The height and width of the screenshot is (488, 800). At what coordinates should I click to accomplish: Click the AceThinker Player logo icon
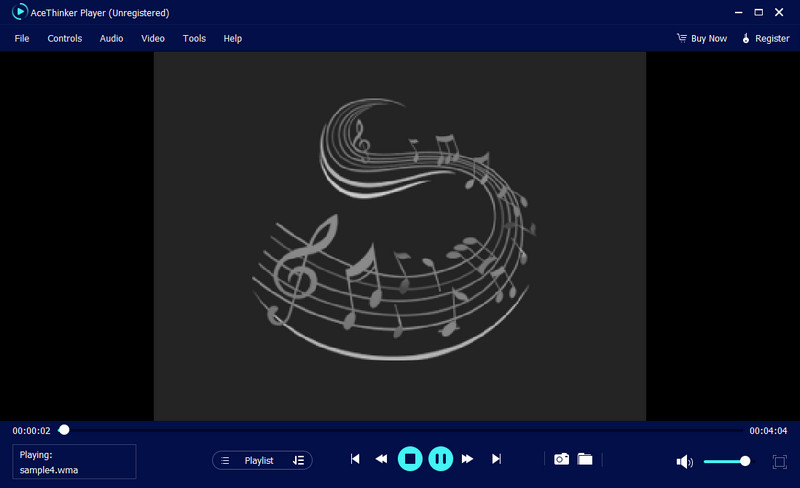pos(19,12)
